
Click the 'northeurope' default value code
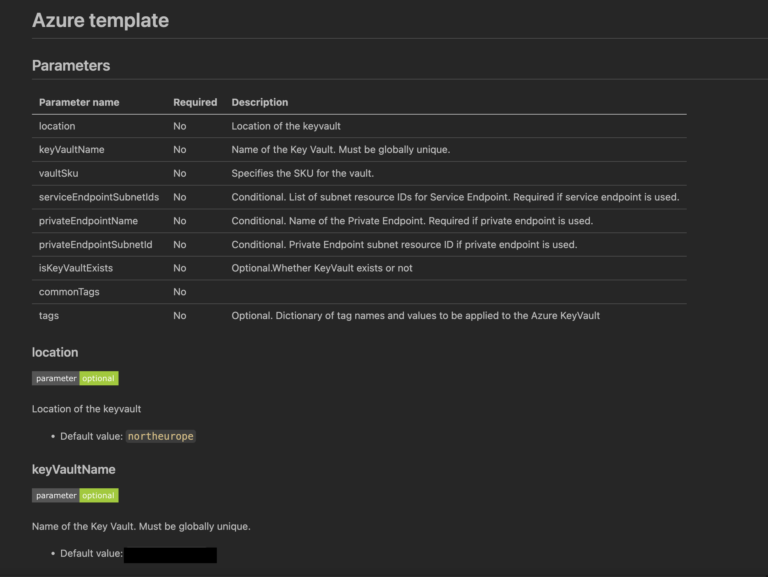tap(161, 436)
